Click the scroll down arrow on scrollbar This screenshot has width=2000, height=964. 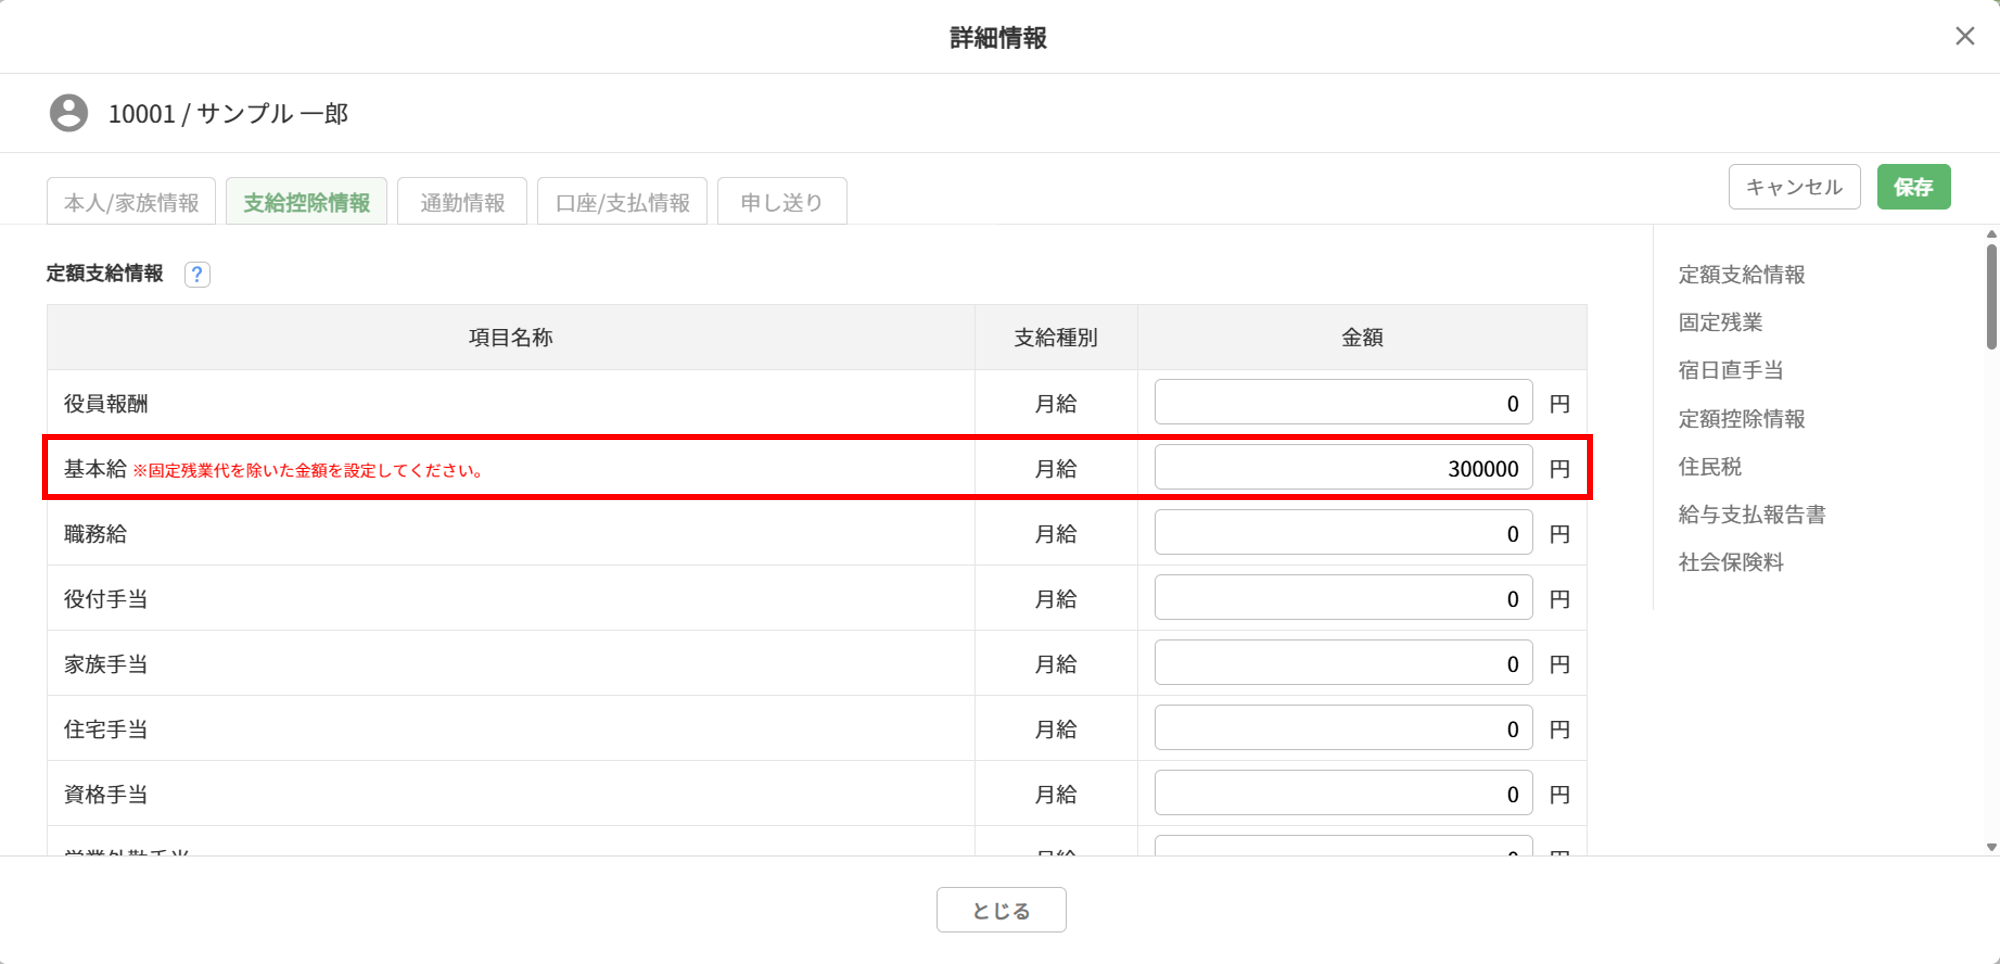coord(1991,847)
